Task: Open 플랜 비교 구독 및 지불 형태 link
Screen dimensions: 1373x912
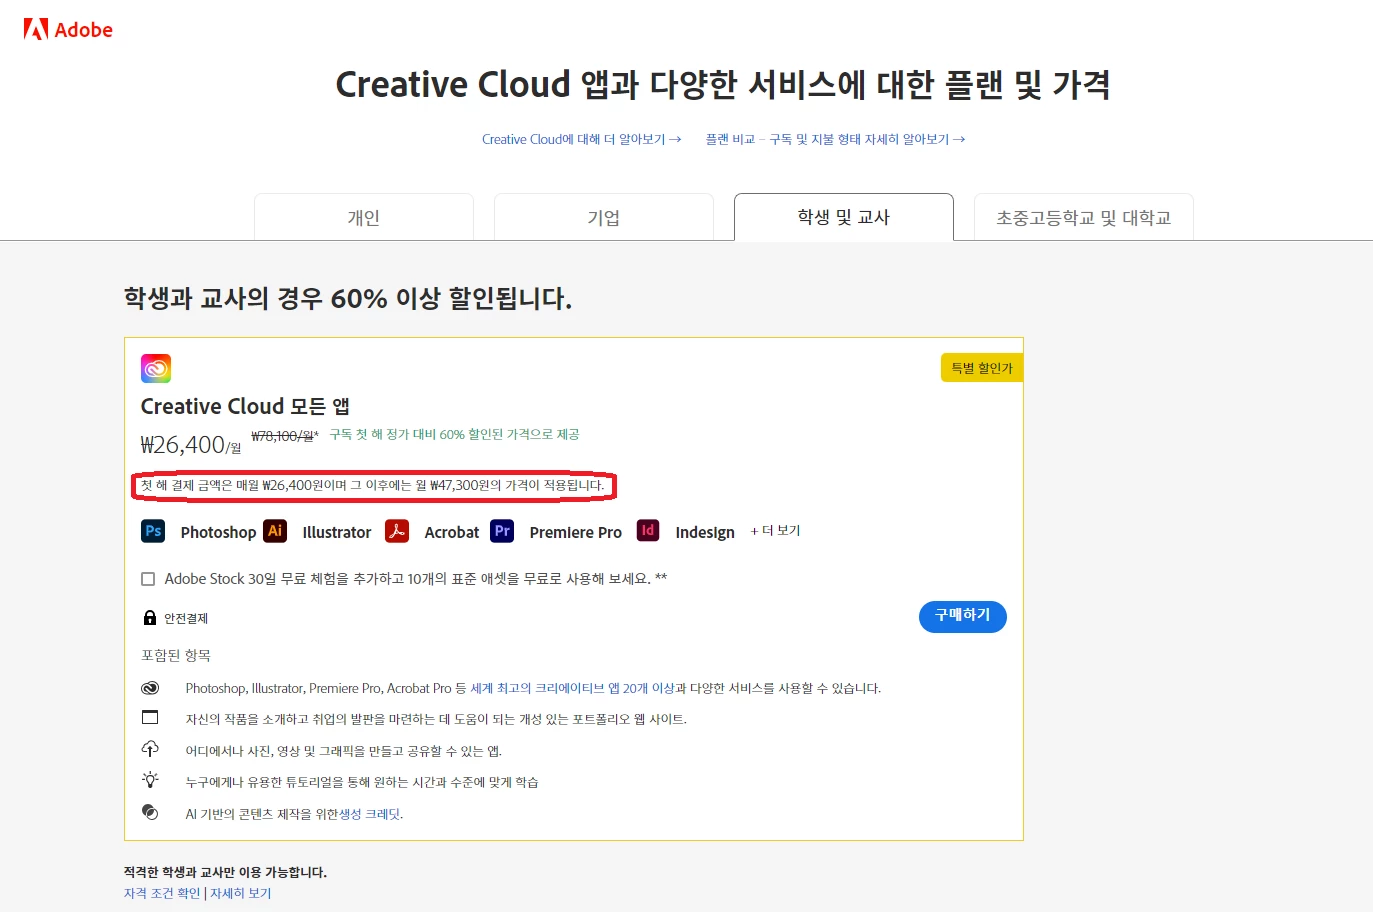Action: click(835, 139)
